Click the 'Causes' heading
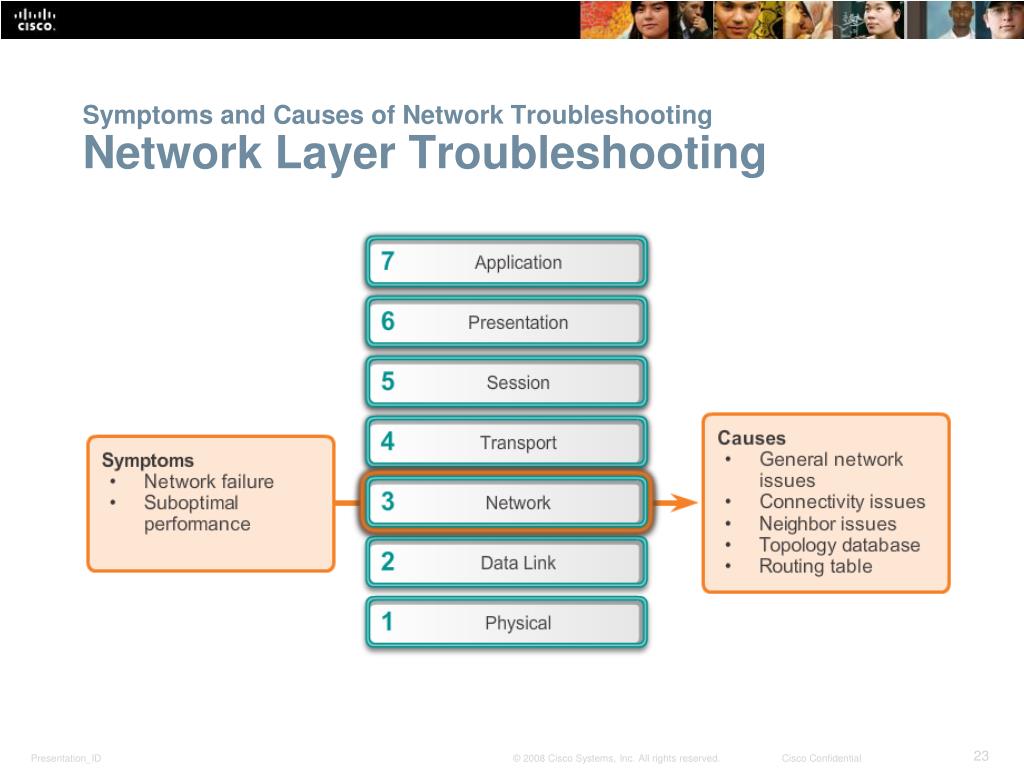 (x=752, y=438)
